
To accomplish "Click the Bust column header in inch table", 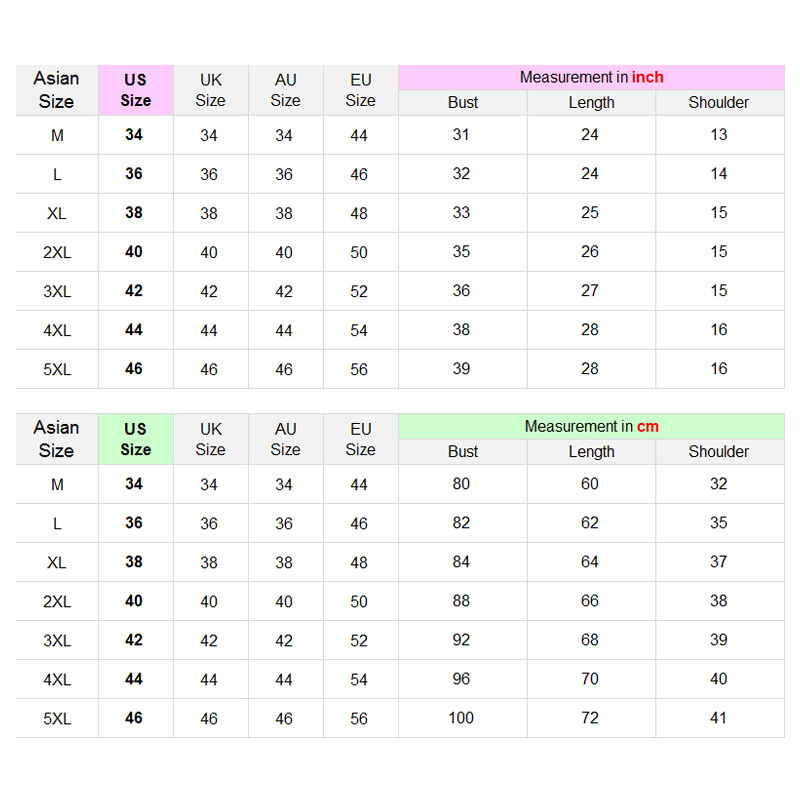I will (463, 103).
